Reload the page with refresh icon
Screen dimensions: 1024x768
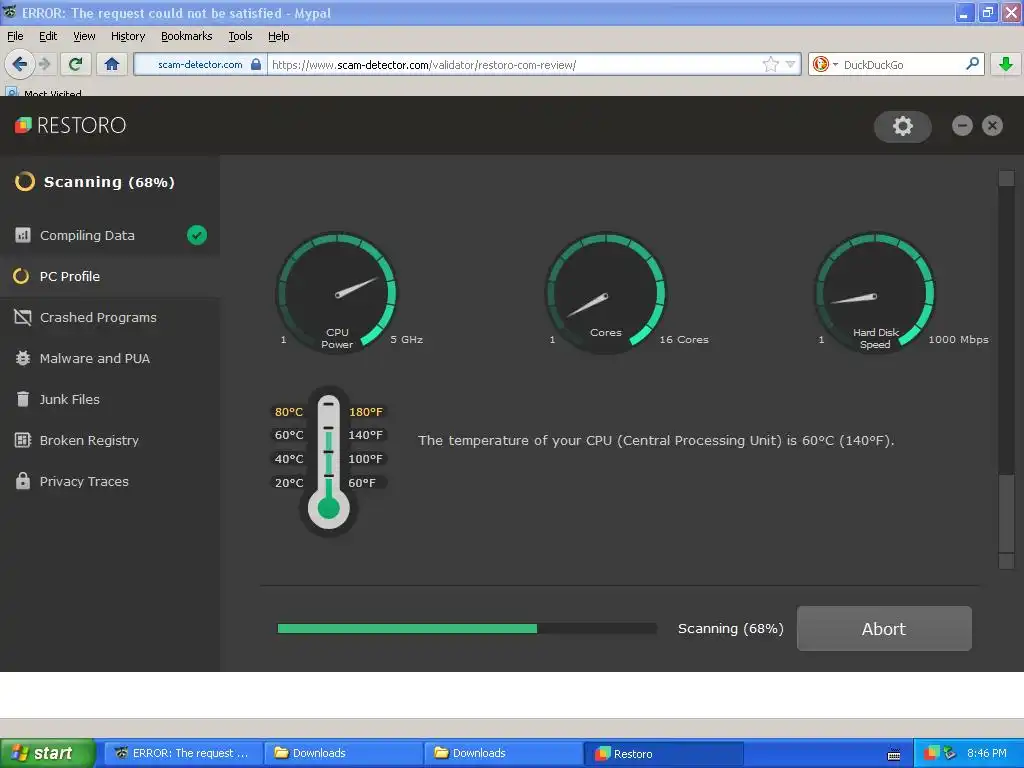[75, 64]
